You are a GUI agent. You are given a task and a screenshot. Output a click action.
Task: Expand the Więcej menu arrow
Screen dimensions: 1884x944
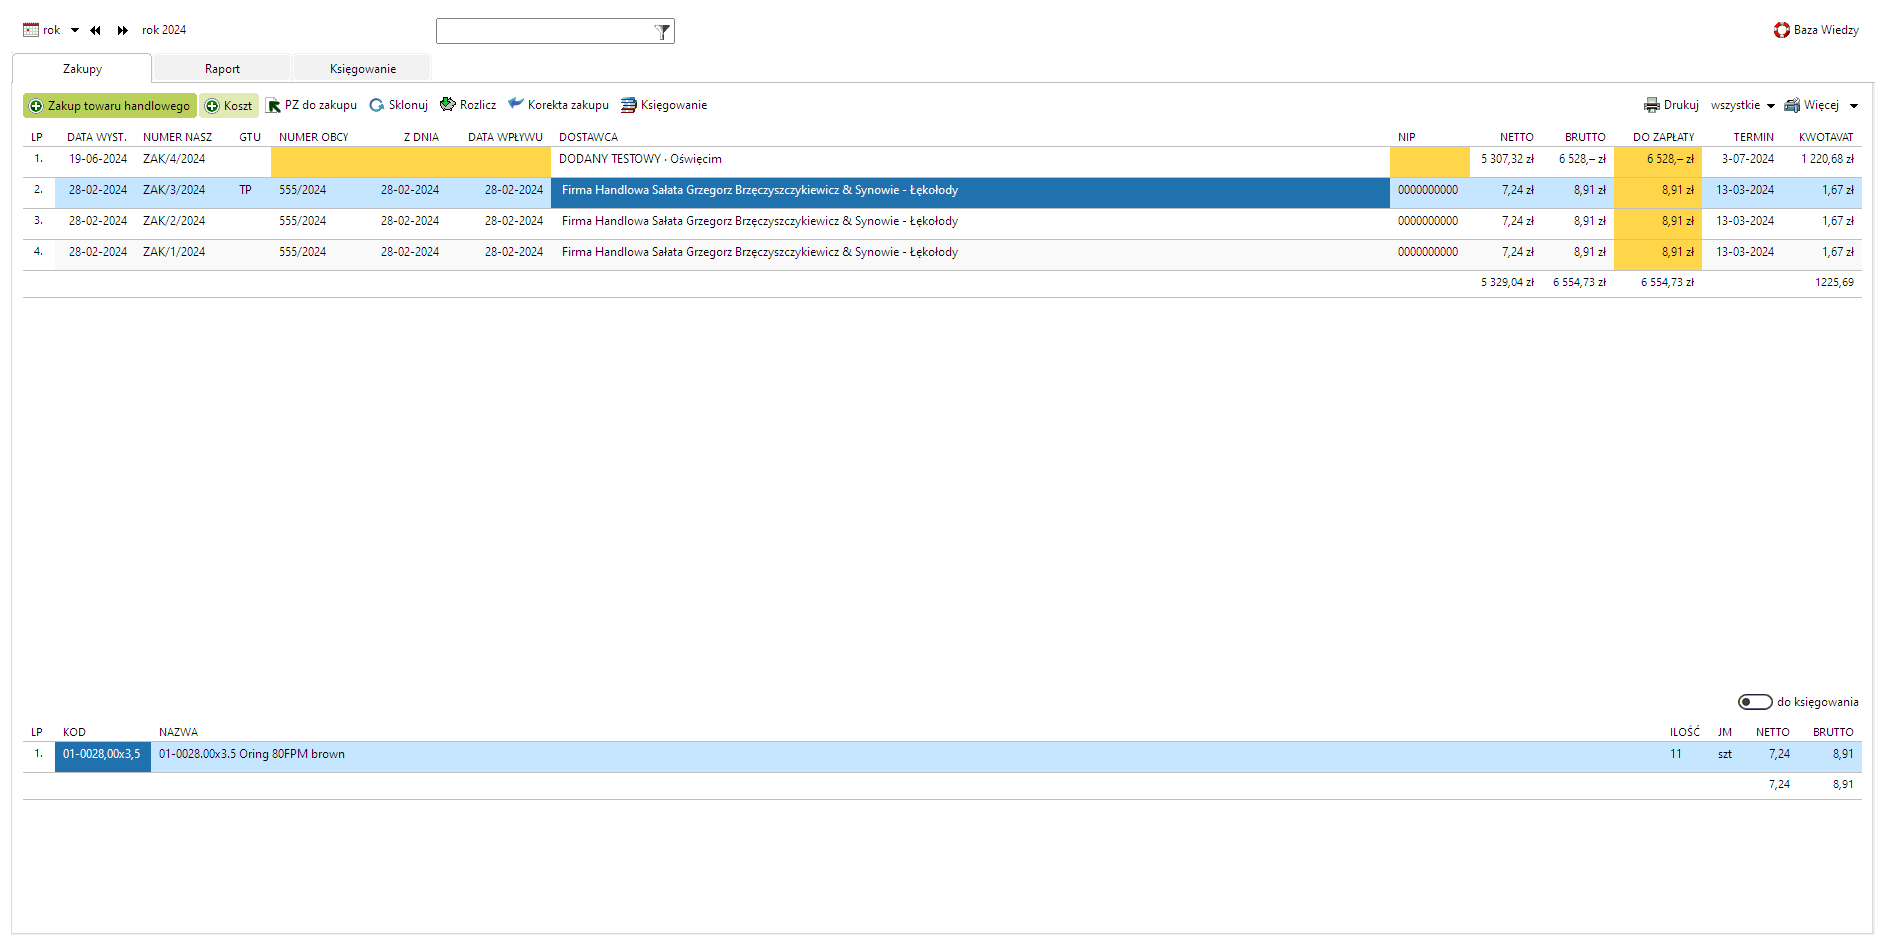pos(1853,106)
